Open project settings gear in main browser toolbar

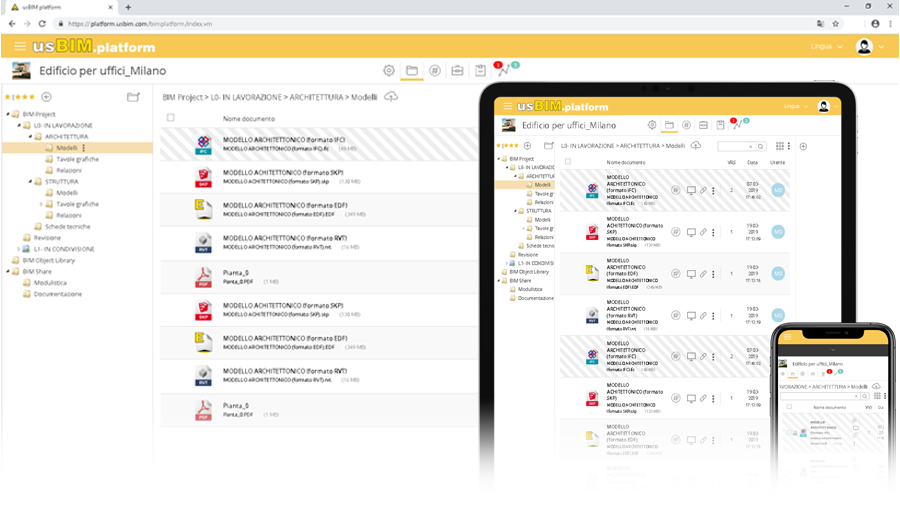389,71
